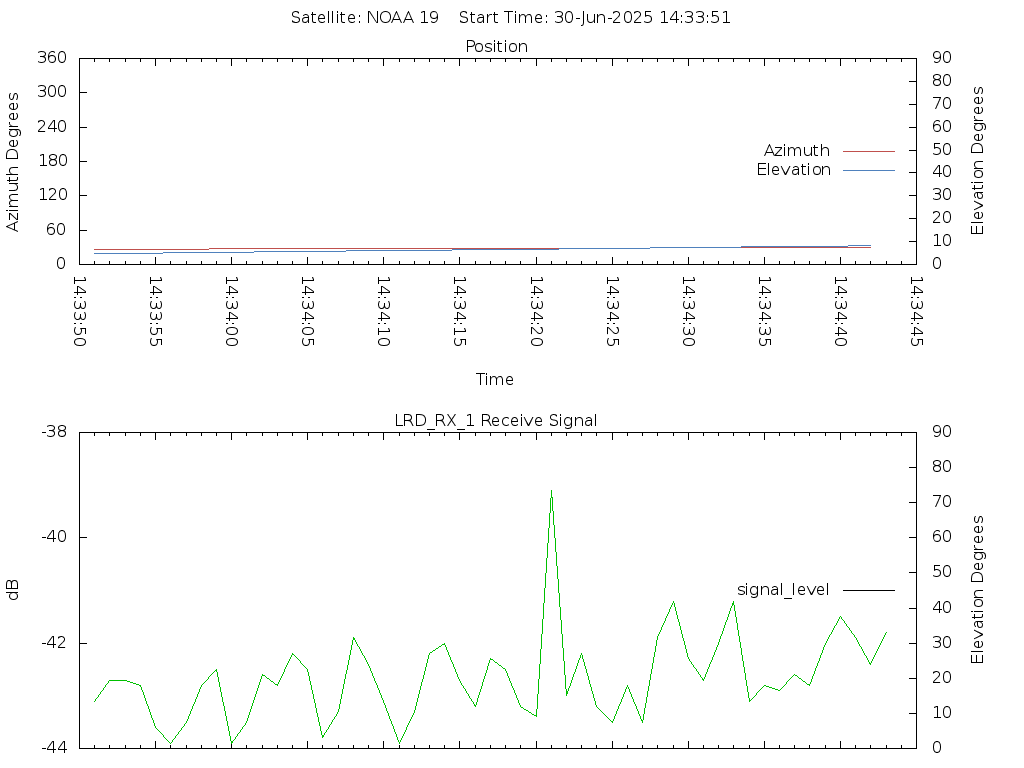Click the red Azimuth legend line sample
The height and width of the screenshot is (768, 1024).
[x=869, y=152]
